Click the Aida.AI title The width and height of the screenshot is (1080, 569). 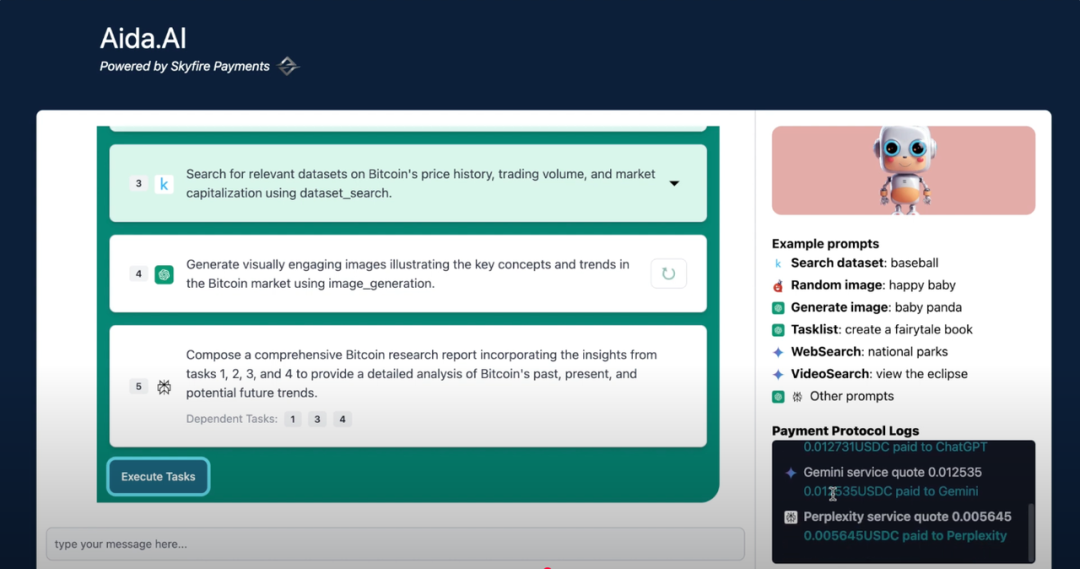[143, 39]
